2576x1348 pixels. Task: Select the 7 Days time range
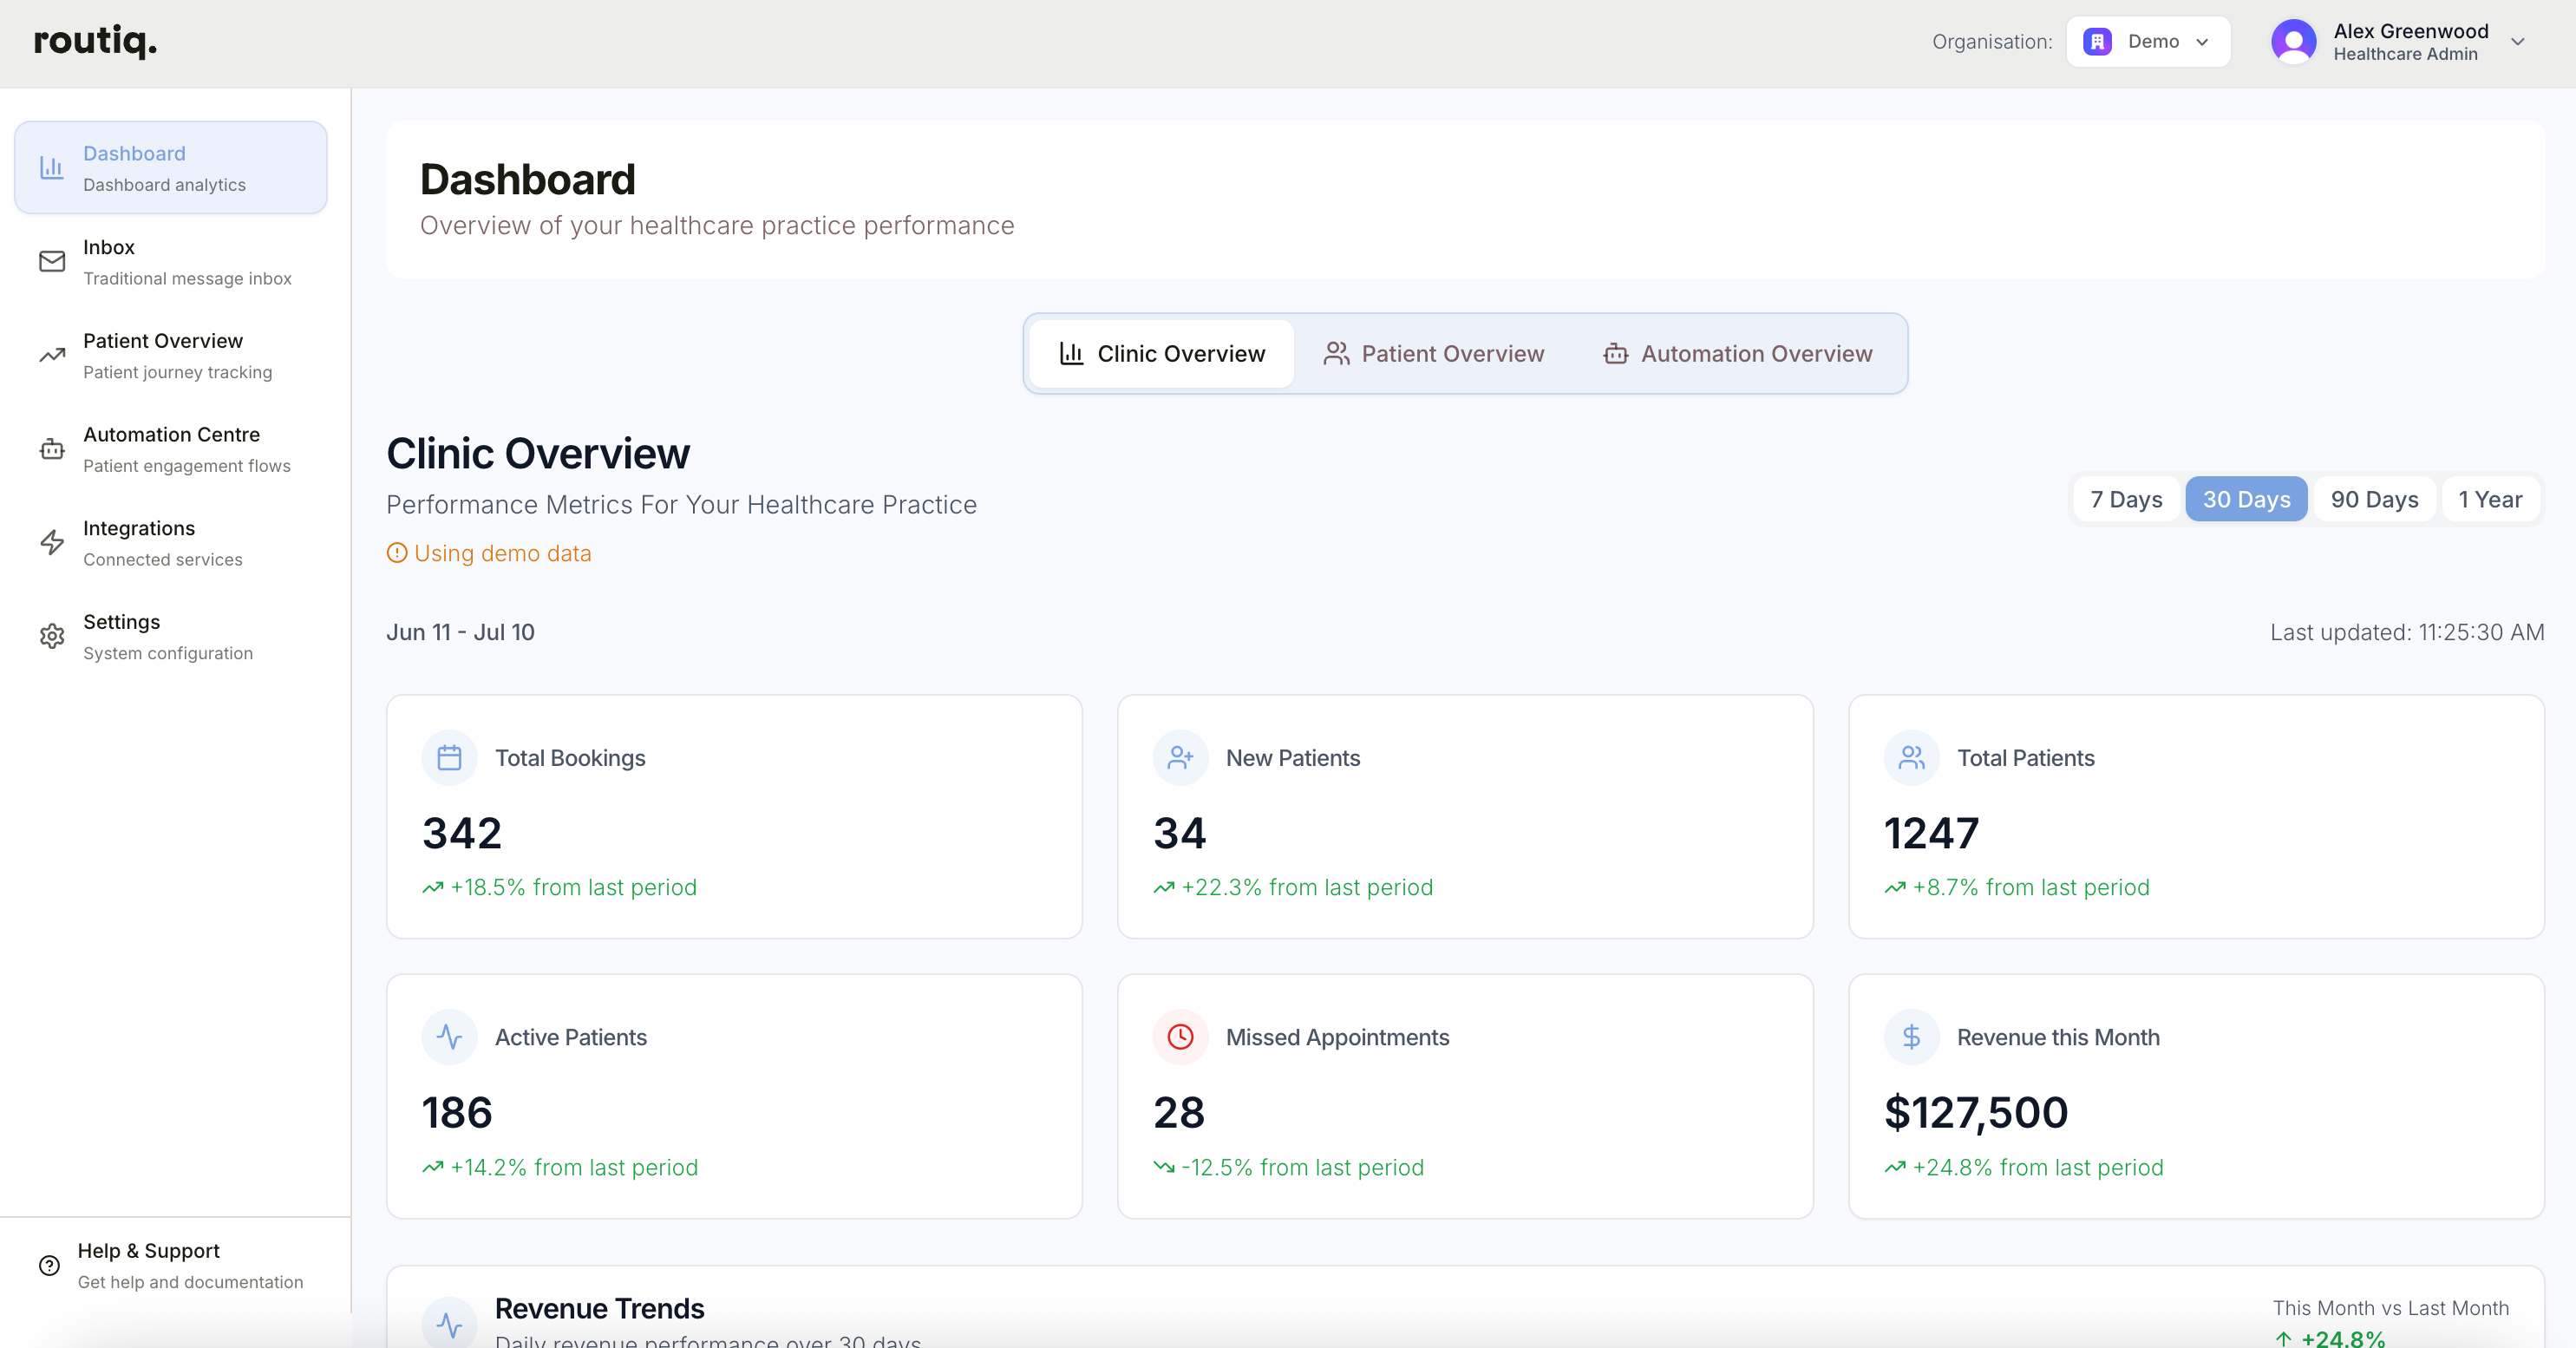(2126, 499)
